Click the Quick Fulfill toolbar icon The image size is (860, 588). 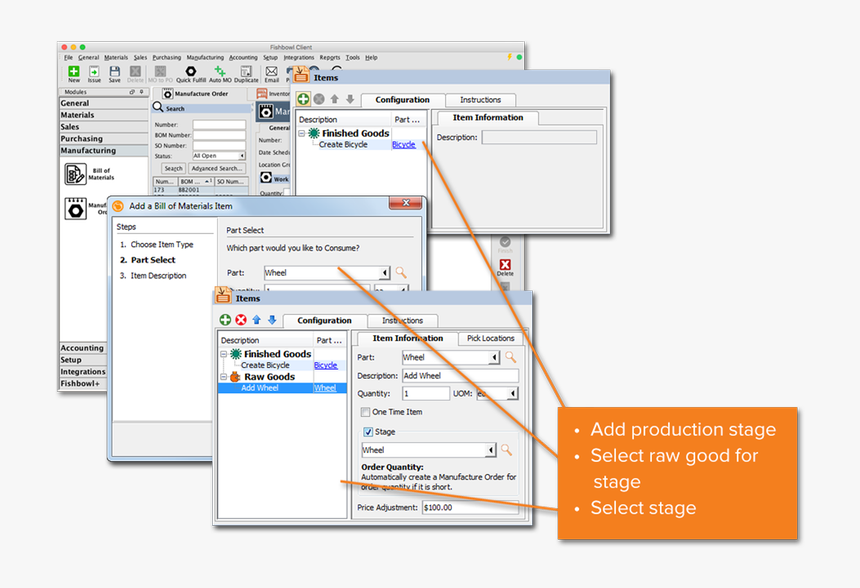[190, 71]
